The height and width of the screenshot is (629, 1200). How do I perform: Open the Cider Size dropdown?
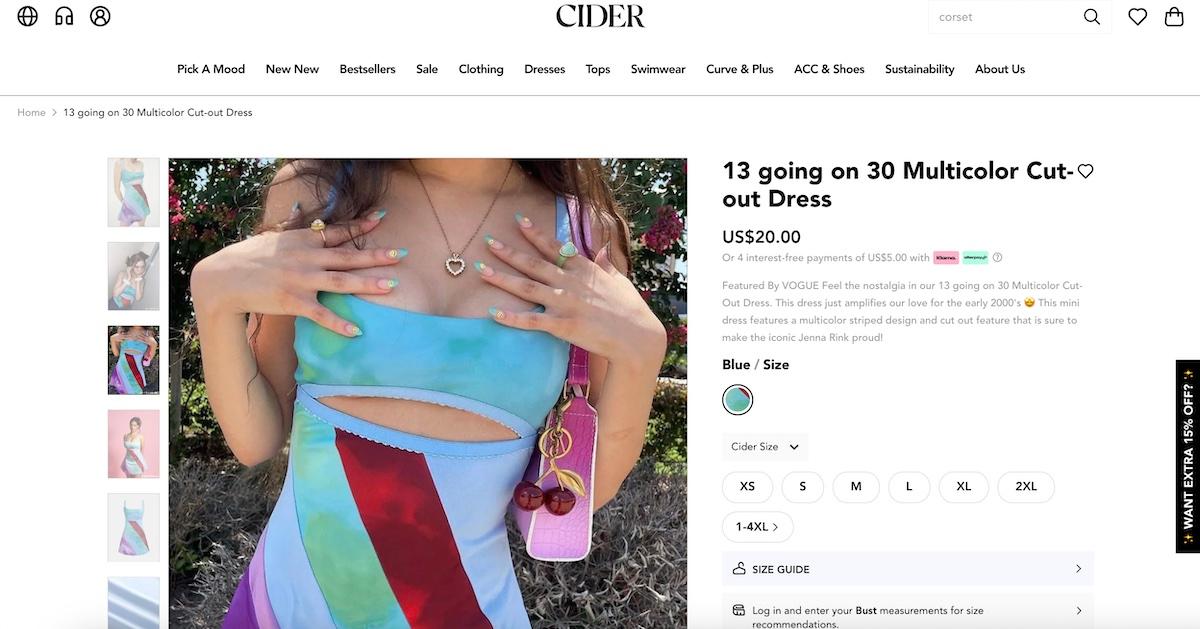click(x=765, y=447)
